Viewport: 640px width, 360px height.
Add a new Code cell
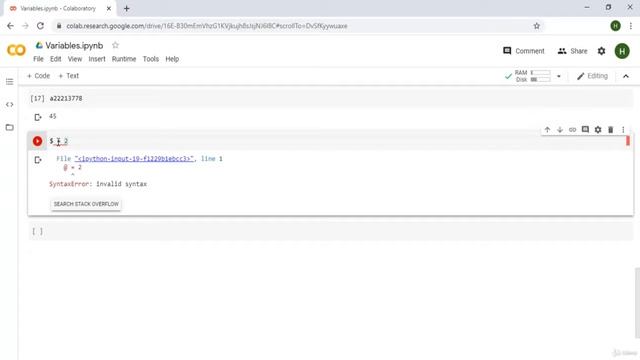tap(38, 76)
